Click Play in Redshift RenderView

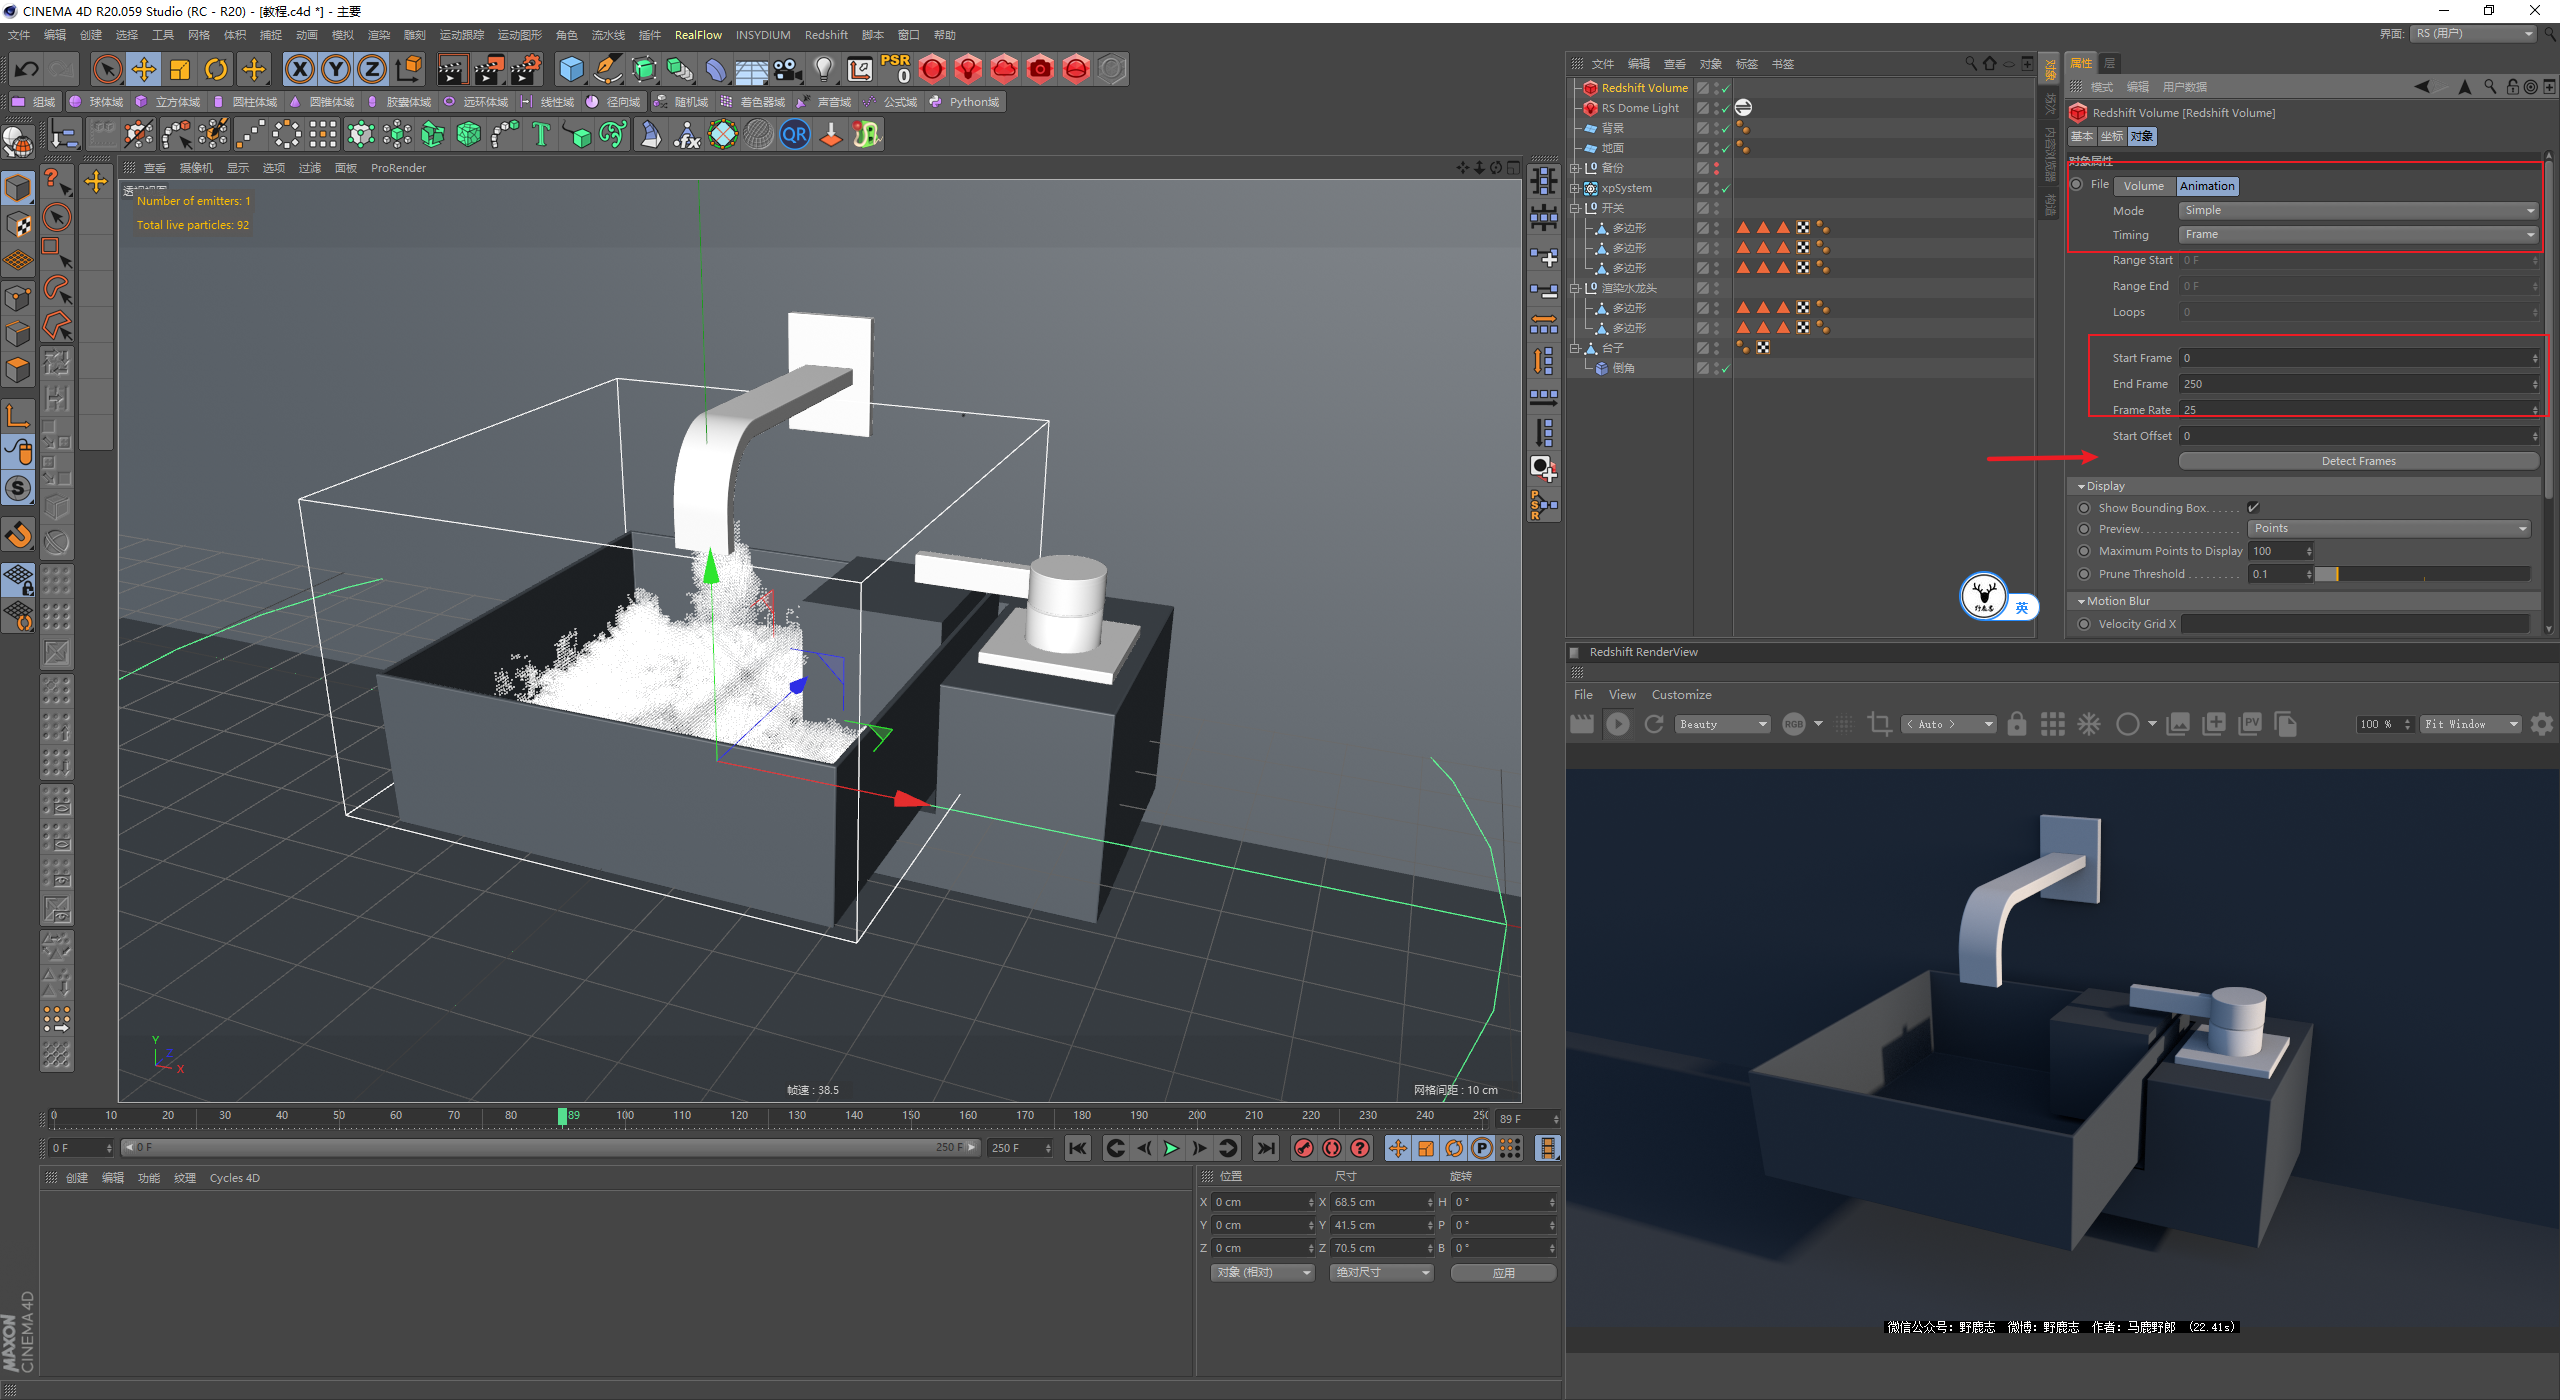(1617, 724)
